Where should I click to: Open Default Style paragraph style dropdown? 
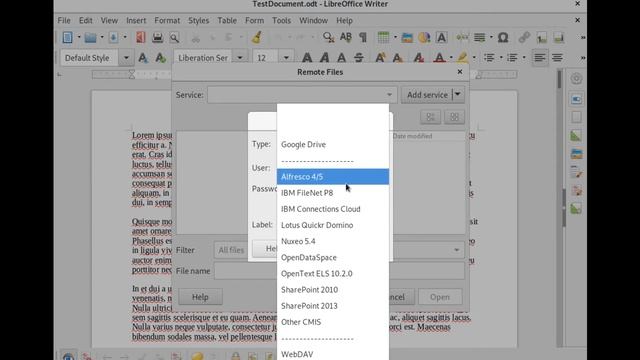[126, 58]
